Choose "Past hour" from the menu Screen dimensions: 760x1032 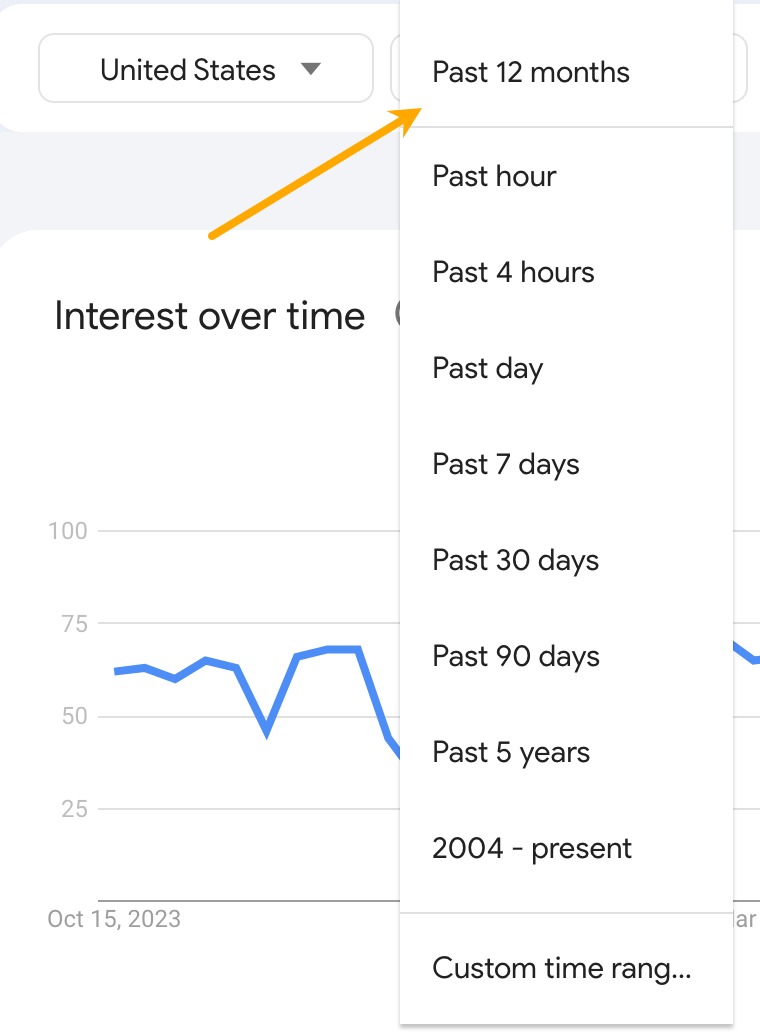click(x=494, y=176)
